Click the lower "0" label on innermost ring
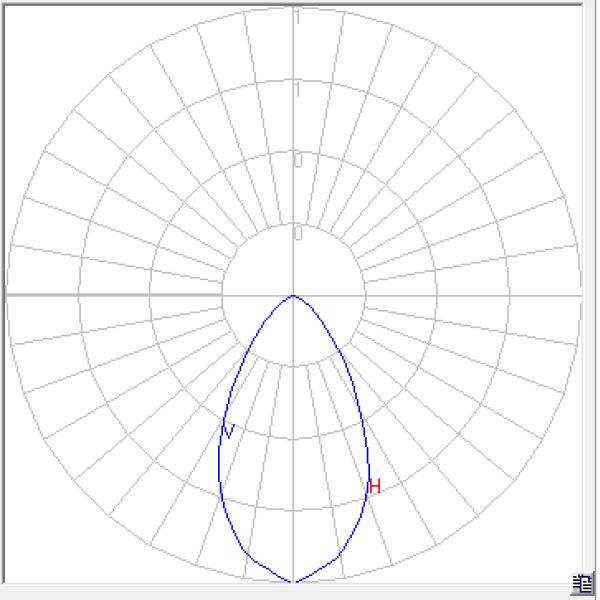 pyautogui.click(x=296, y=234)
